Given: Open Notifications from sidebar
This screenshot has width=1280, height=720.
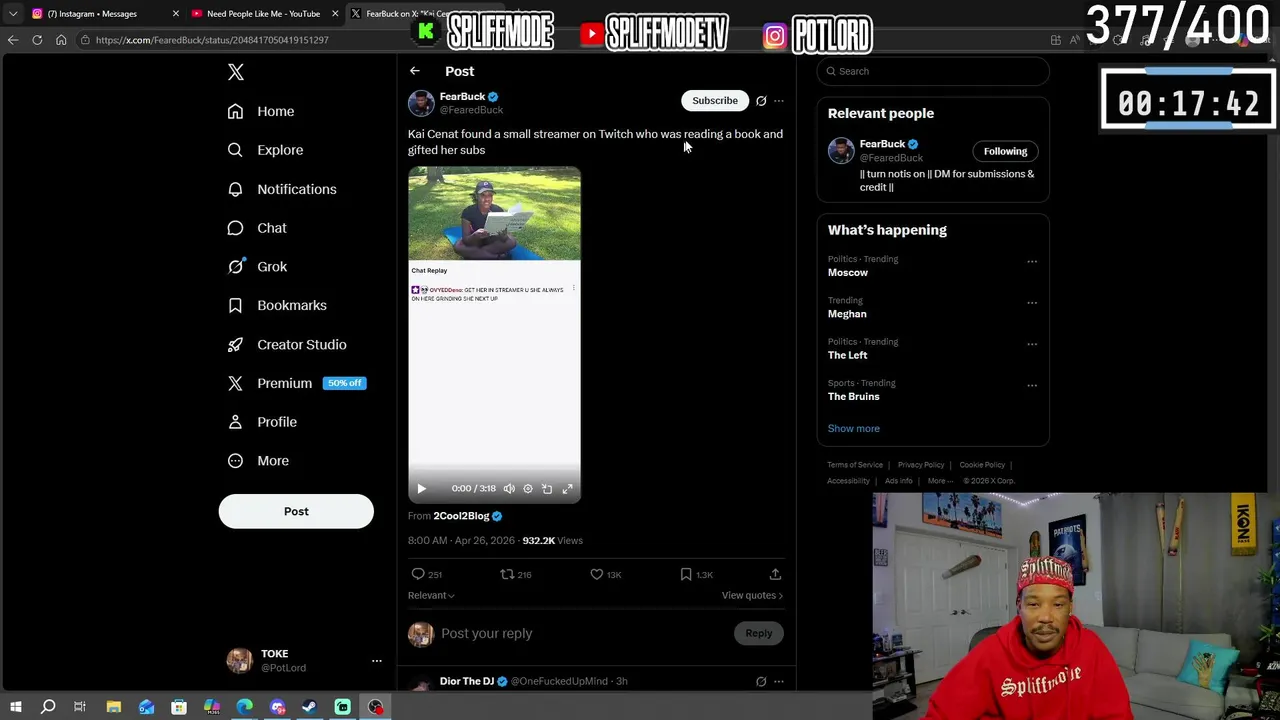Looking at the screenshot, I should 282,189.
